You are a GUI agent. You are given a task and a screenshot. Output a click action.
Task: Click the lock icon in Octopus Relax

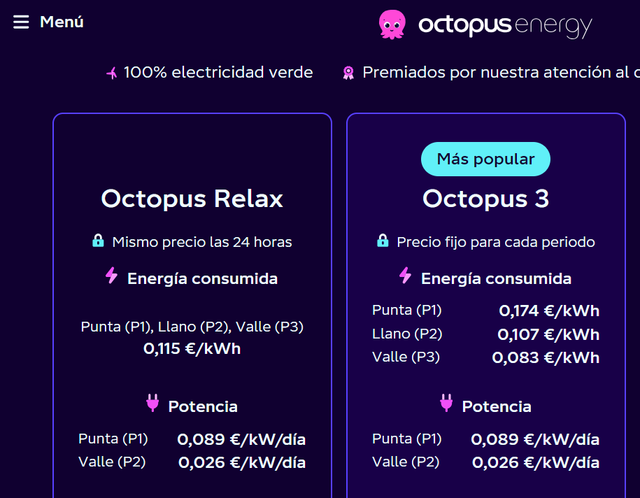(98, 240)
